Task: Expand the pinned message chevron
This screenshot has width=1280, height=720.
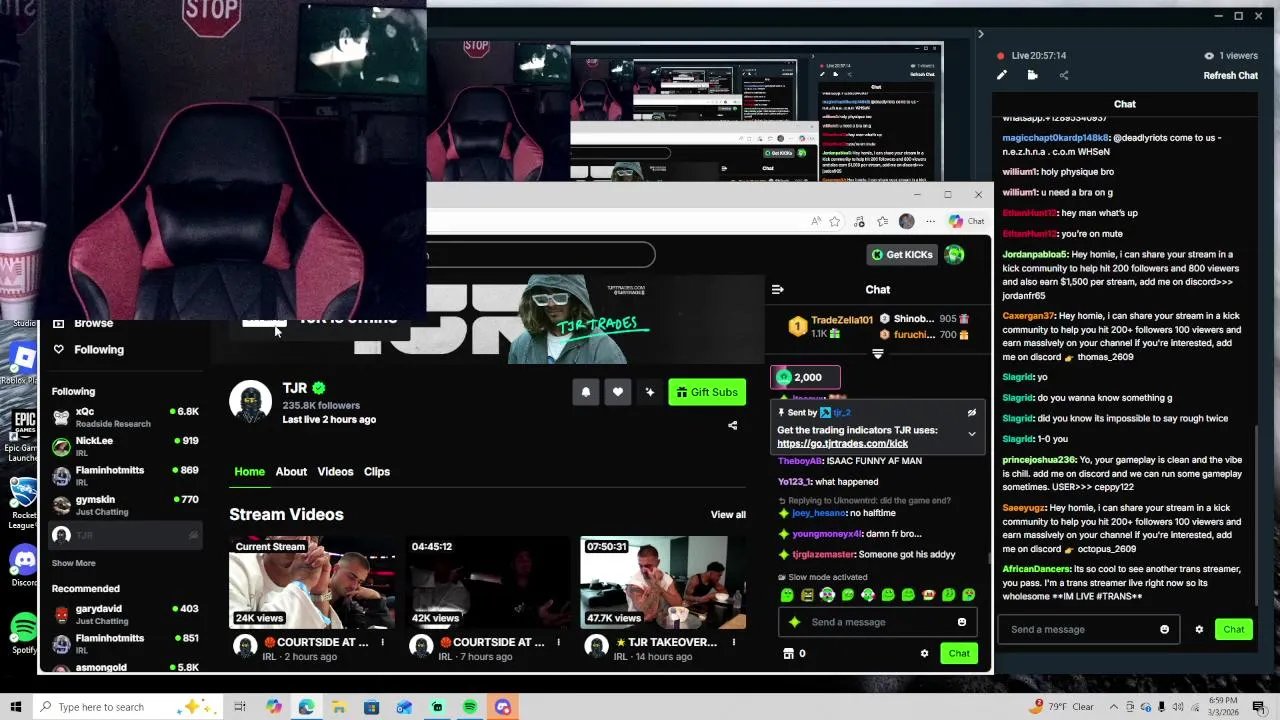Action: (x=971, y=434)
